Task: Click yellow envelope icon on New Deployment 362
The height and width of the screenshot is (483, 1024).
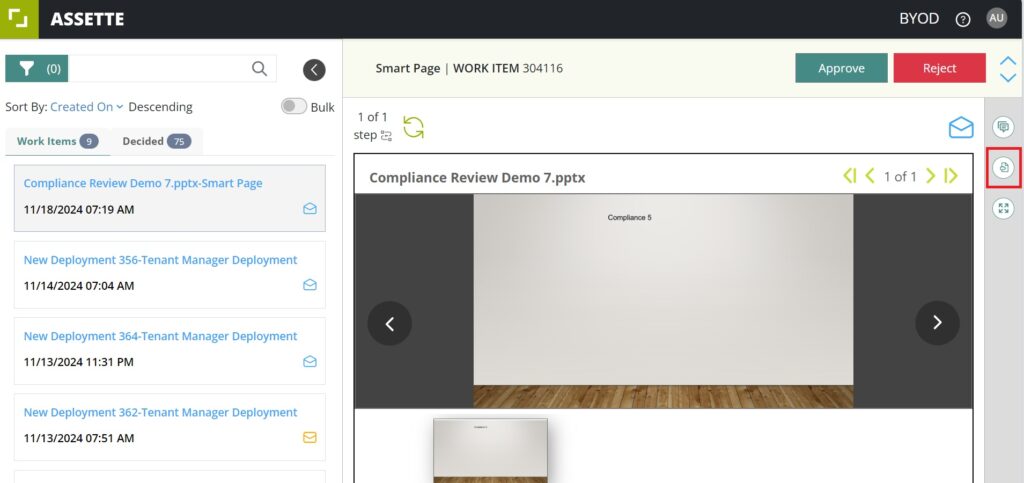Action: point(310,437)
